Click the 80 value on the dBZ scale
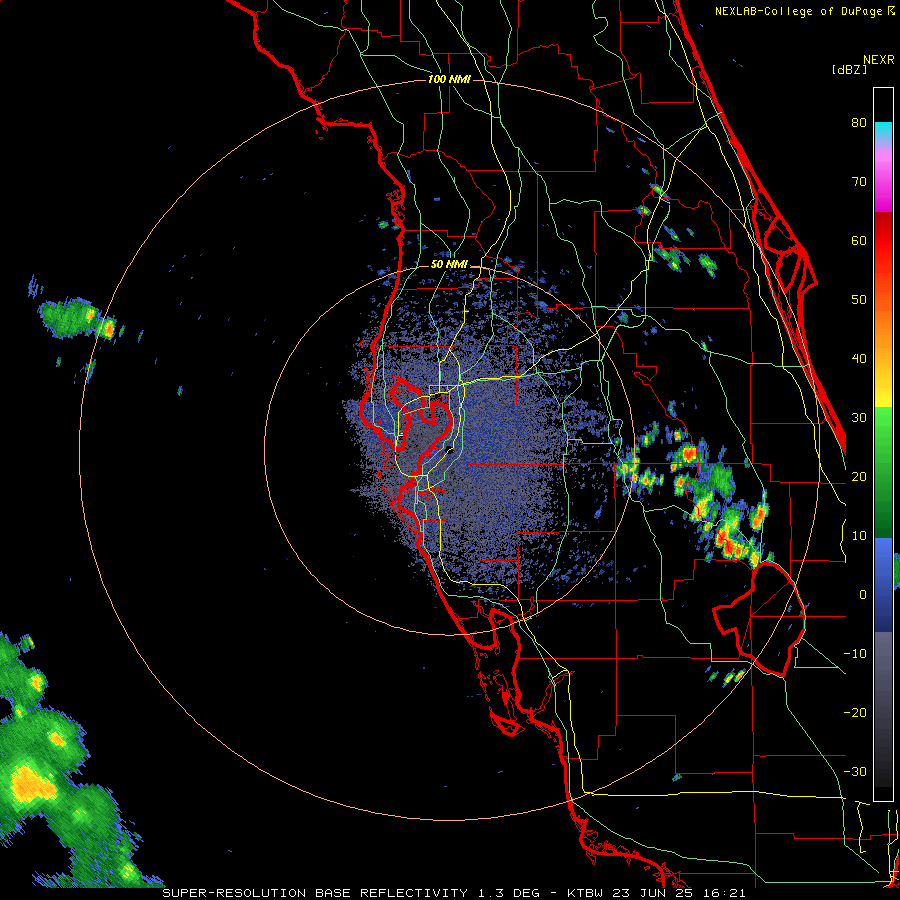Image resolution: width=900 pixels, height=900 pixels. 859,123
